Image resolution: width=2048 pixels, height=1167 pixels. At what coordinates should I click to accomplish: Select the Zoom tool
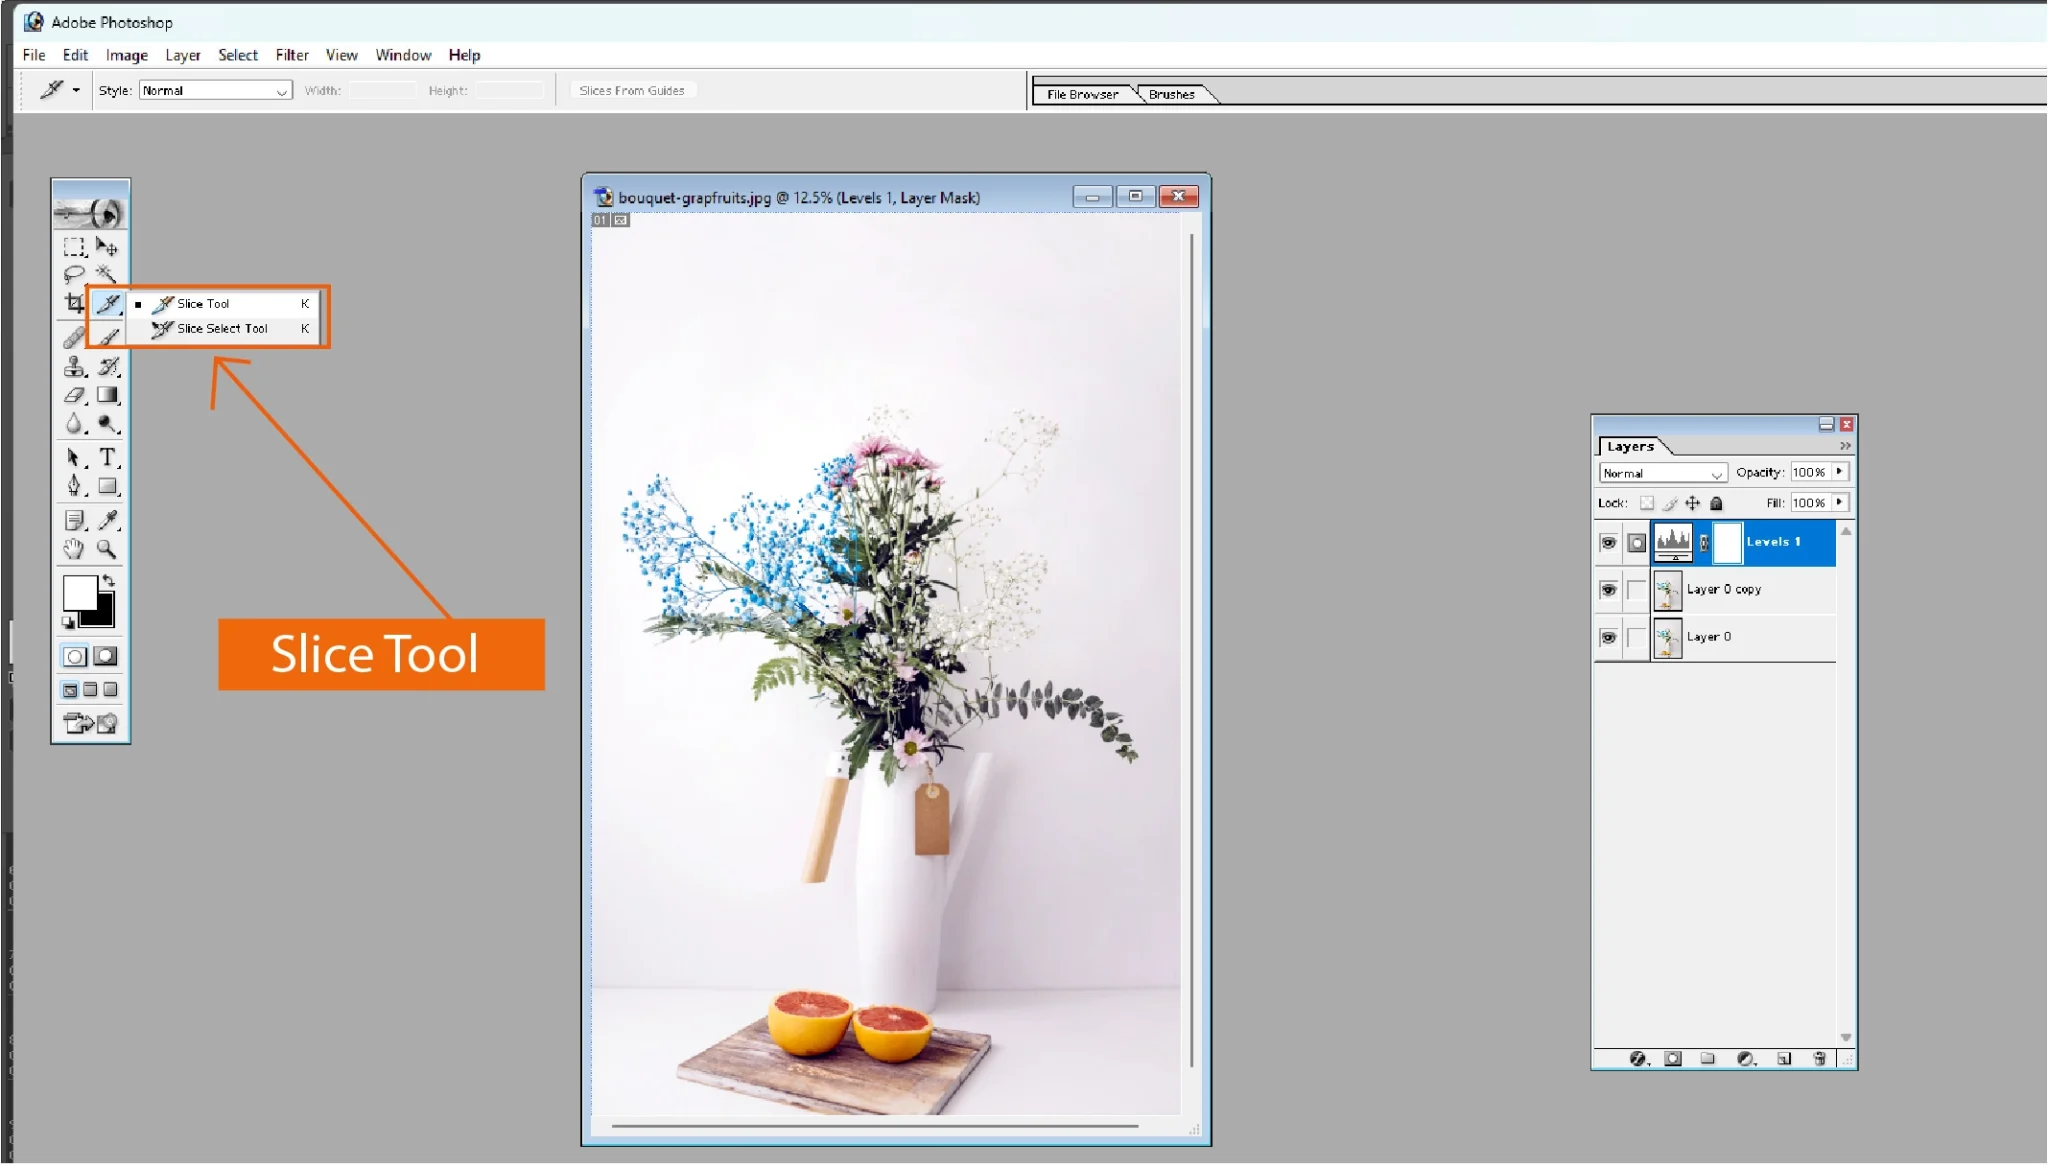coord(107,549)
